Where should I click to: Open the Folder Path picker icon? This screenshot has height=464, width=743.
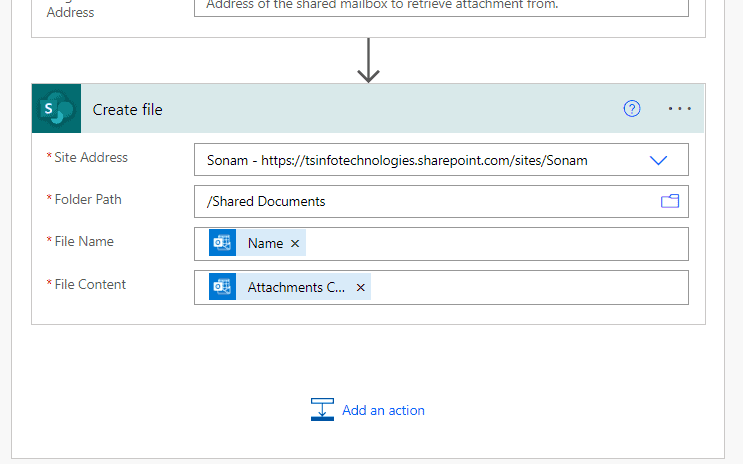(670, 201)
